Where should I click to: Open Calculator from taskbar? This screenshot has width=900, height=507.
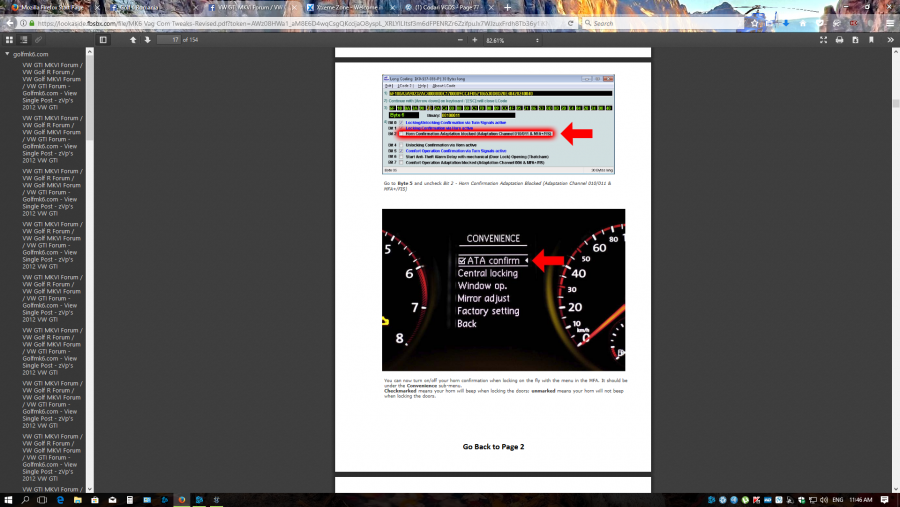130,500
